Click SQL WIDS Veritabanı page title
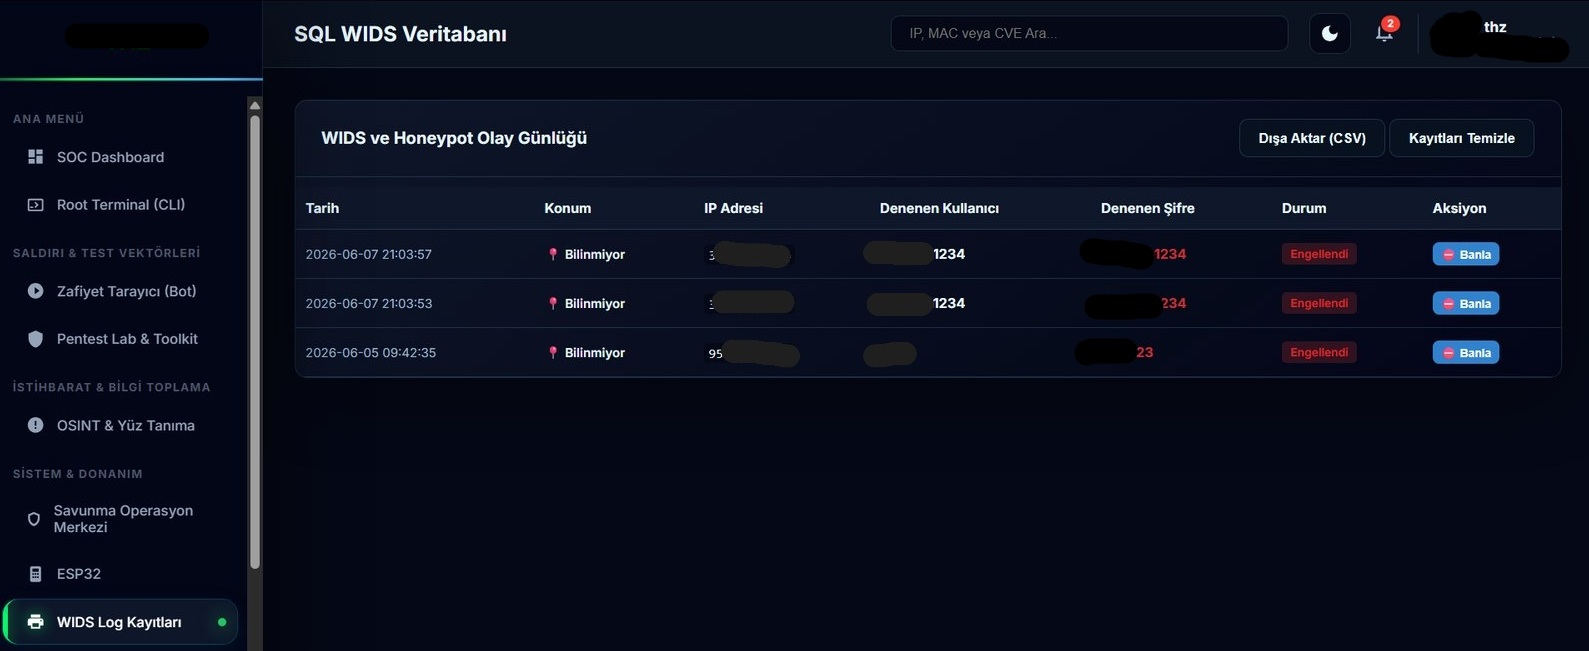The image size is (1589, 651). (400, 34)
